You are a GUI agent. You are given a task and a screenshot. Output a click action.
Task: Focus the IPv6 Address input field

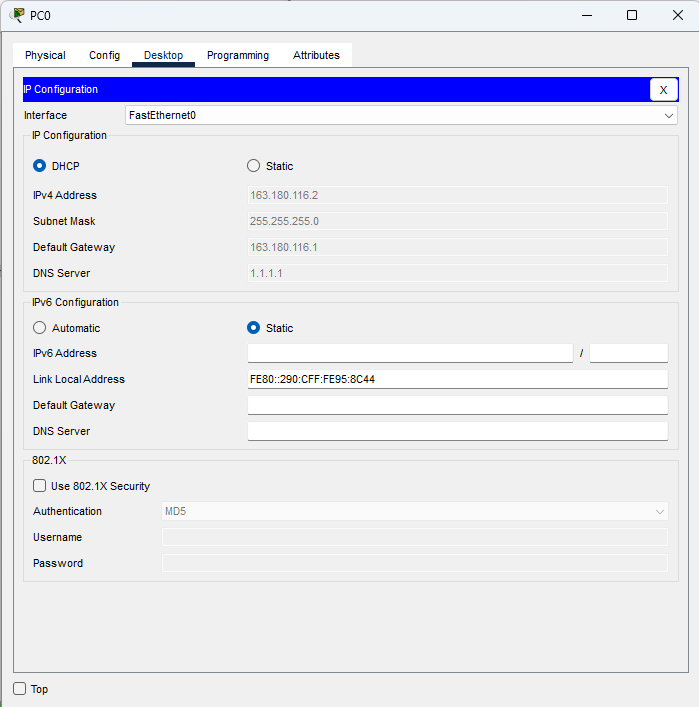pyautogui.click(x=410, y=353)
